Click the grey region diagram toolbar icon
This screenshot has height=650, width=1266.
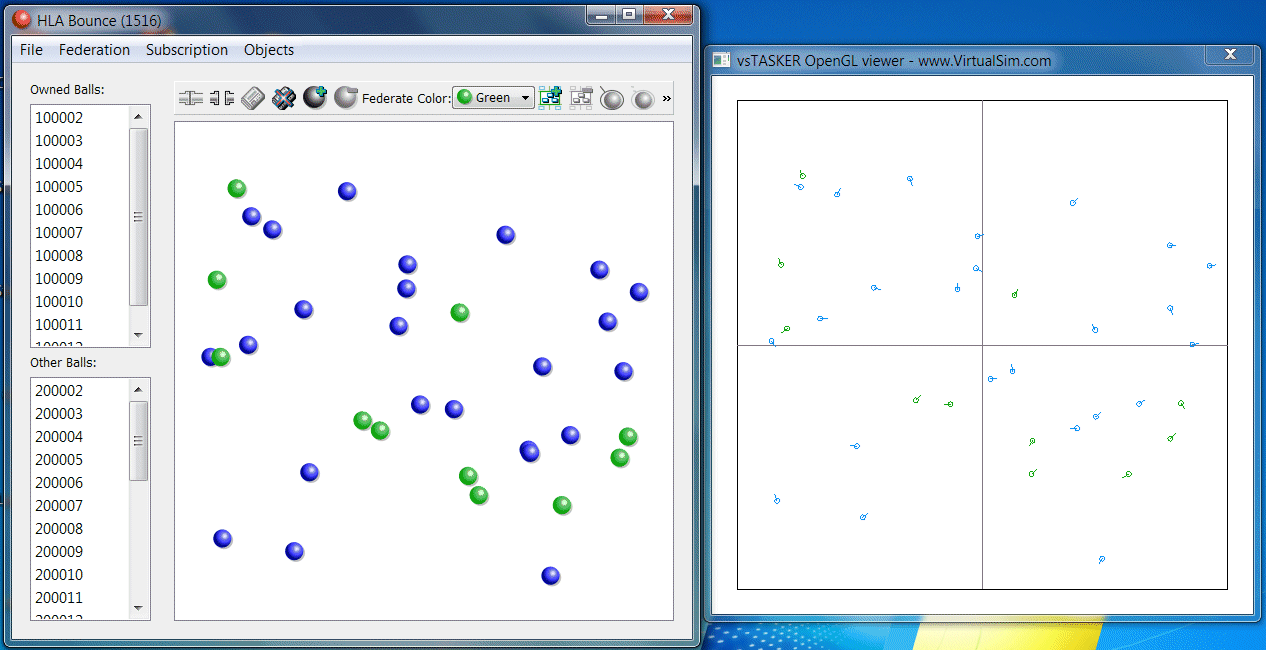click(x=581, y=98)
